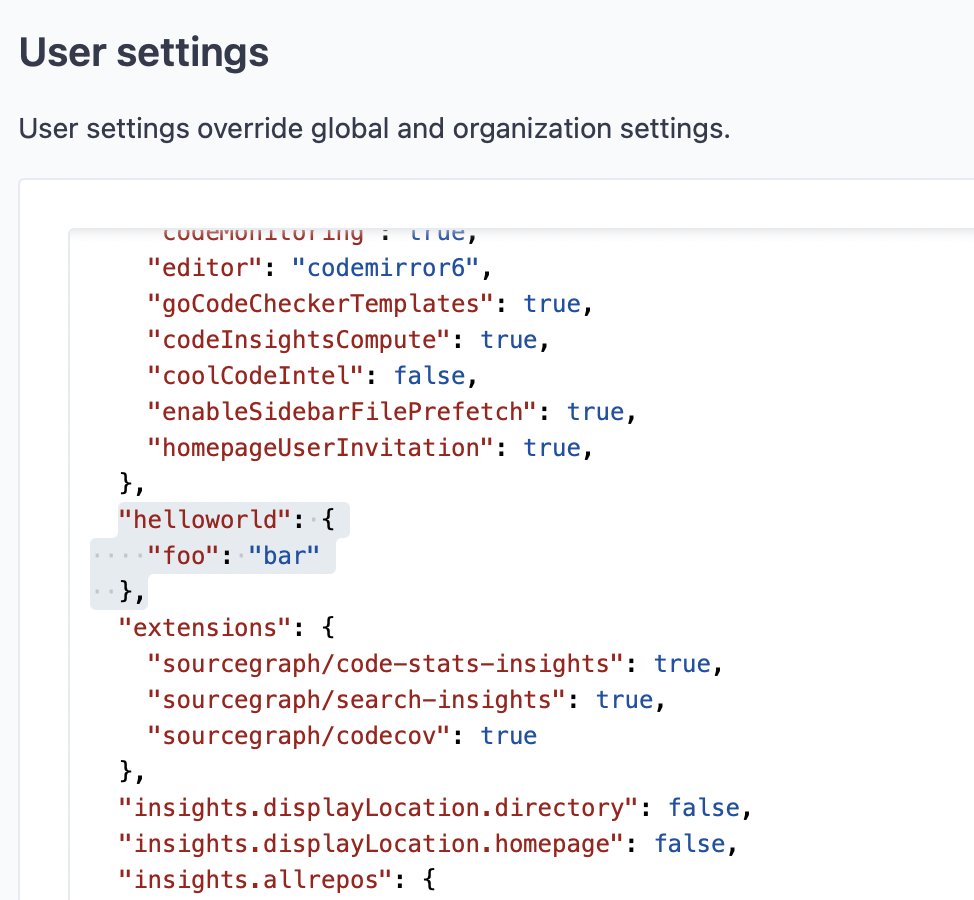Screen dimensions: 974x900
Task: Click the true value of search-insights
Action: [x=625, y=700]
